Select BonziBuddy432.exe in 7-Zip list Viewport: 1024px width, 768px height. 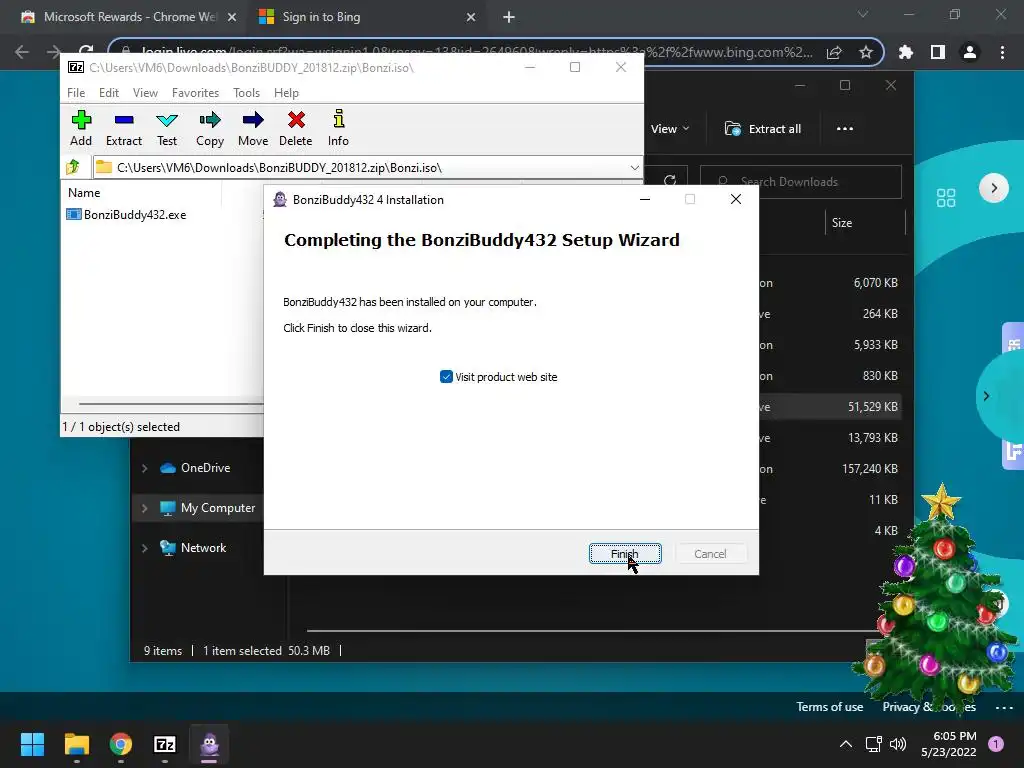pyautogui.click(x=127, y=214)
